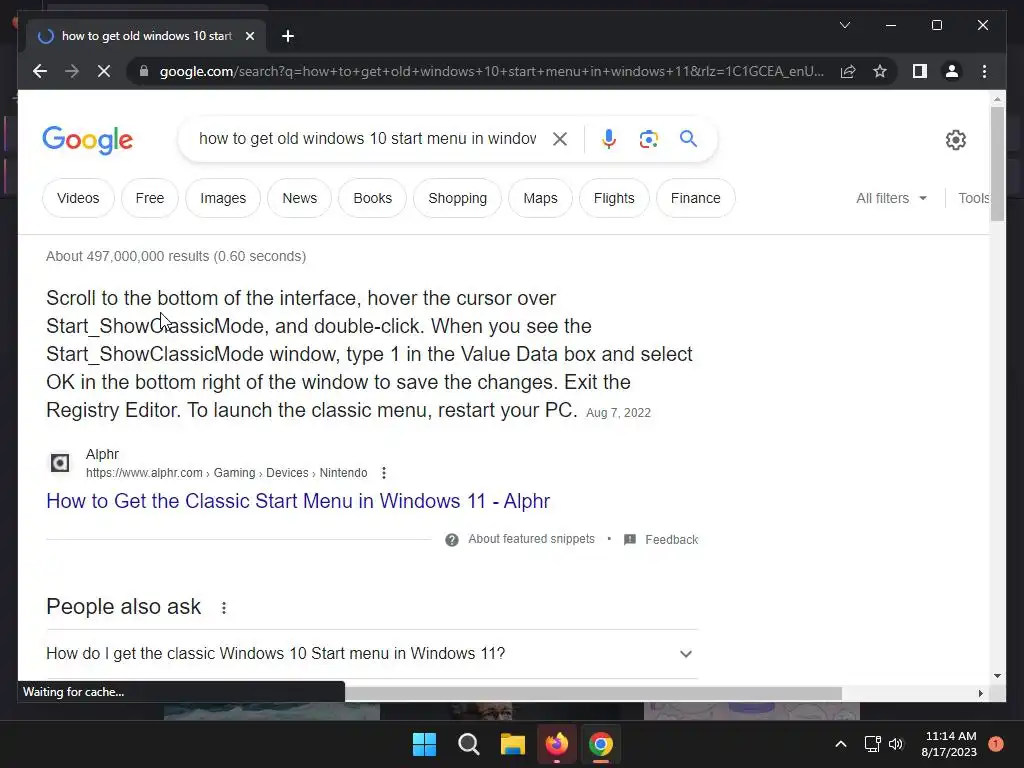Switch to Shopping results

tap(457, 198)
